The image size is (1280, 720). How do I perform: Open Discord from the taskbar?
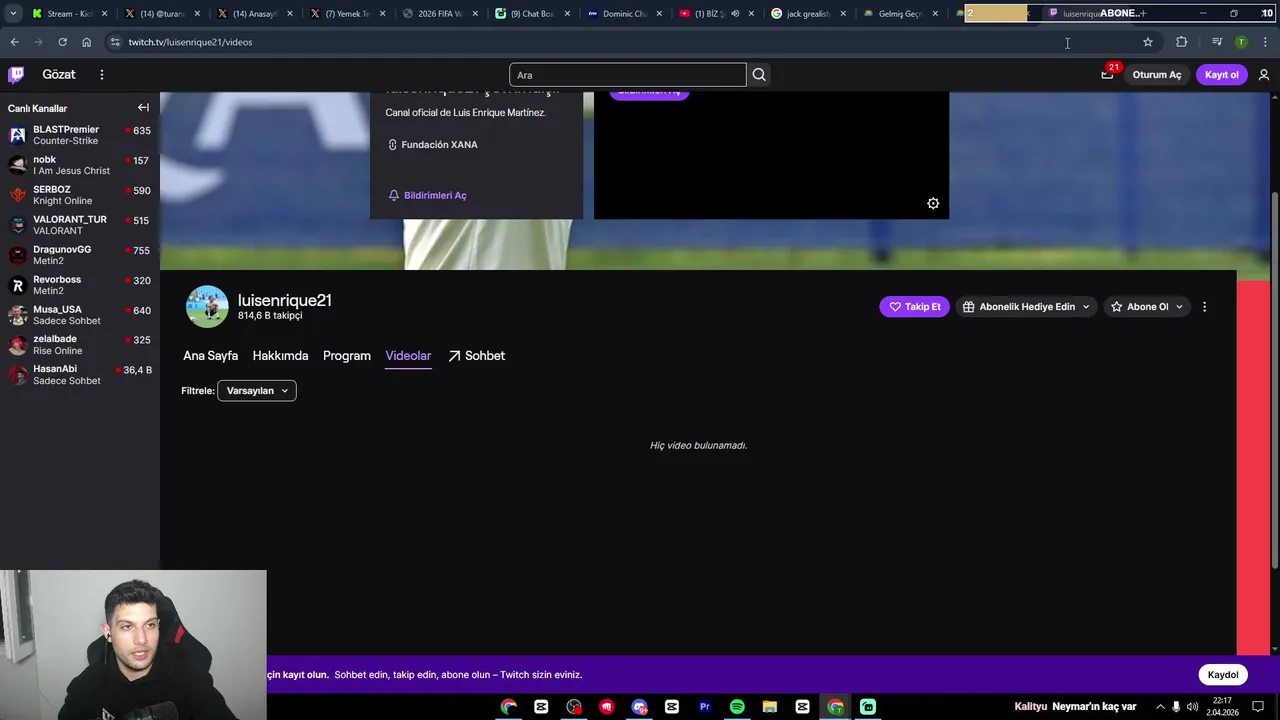pos(639,707)
